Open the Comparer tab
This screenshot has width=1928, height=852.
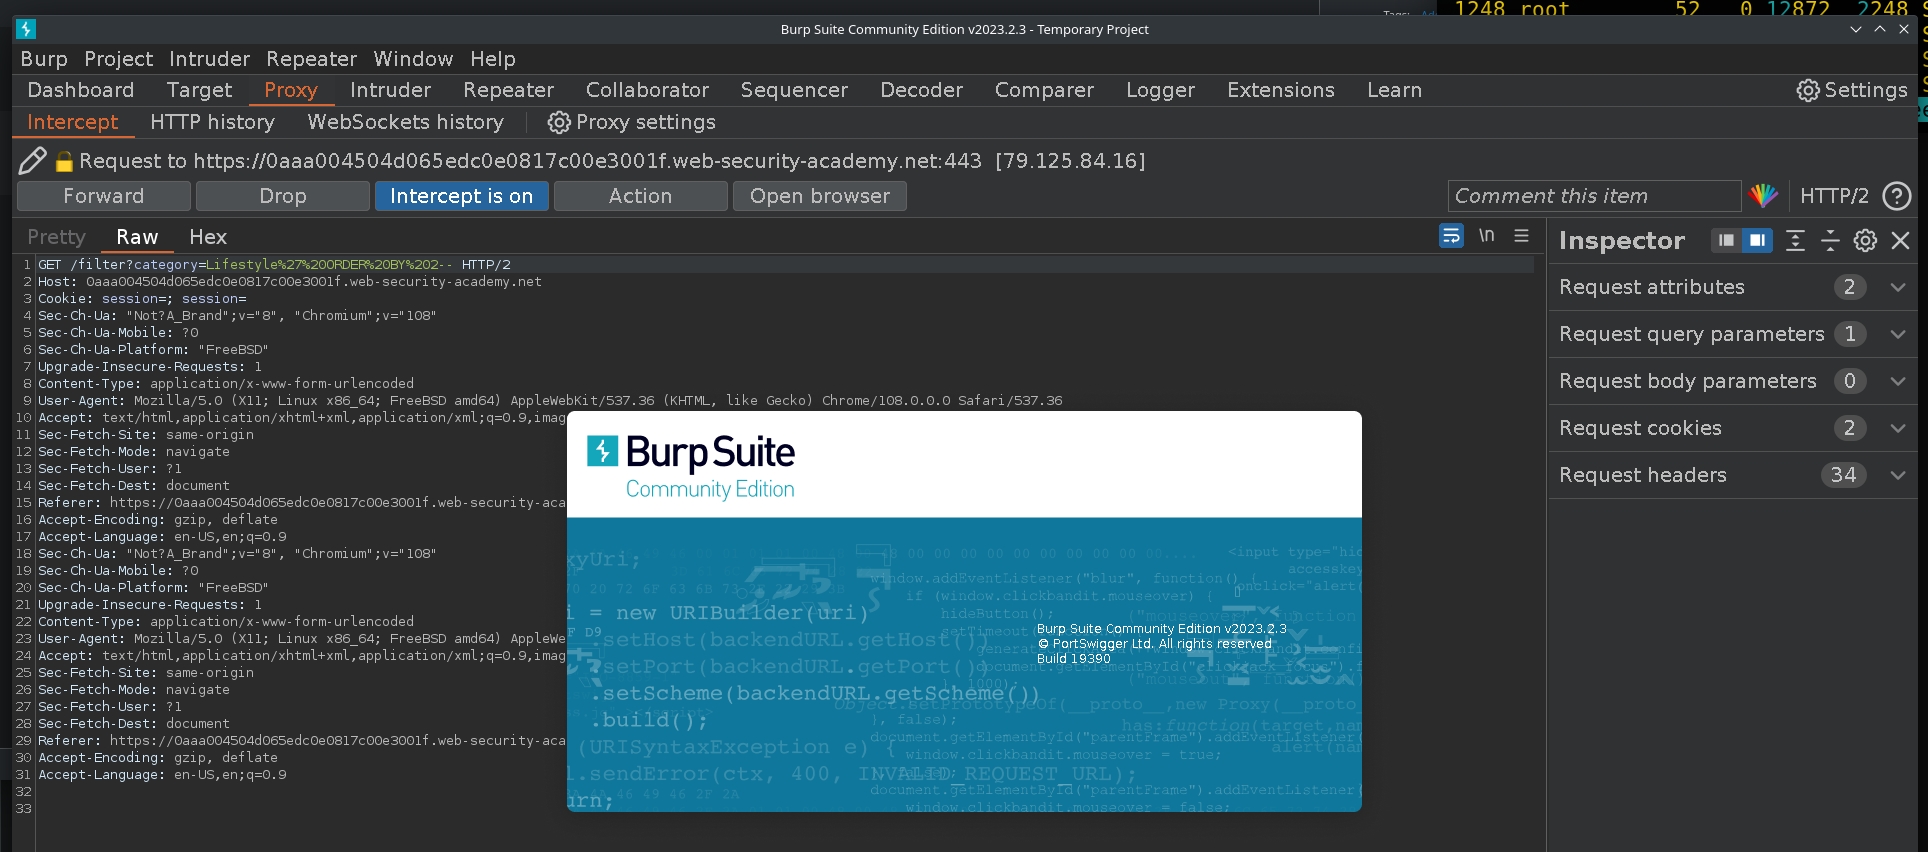coord(1044,90)
